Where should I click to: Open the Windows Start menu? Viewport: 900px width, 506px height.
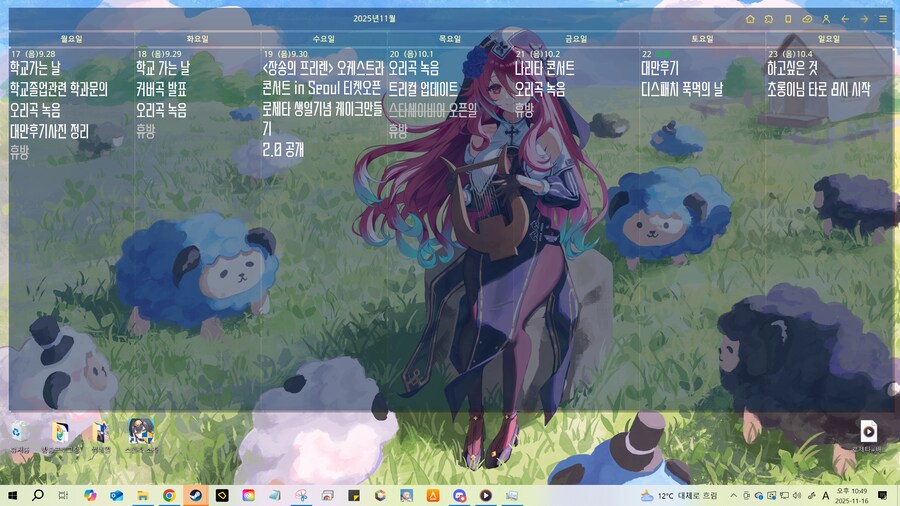click(12, 495)
